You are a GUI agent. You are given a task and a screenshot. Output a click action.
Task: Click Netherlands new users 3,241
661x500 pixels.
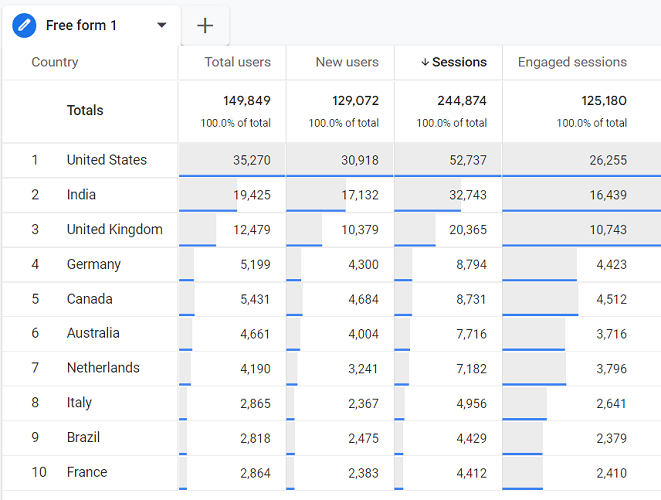363,368
